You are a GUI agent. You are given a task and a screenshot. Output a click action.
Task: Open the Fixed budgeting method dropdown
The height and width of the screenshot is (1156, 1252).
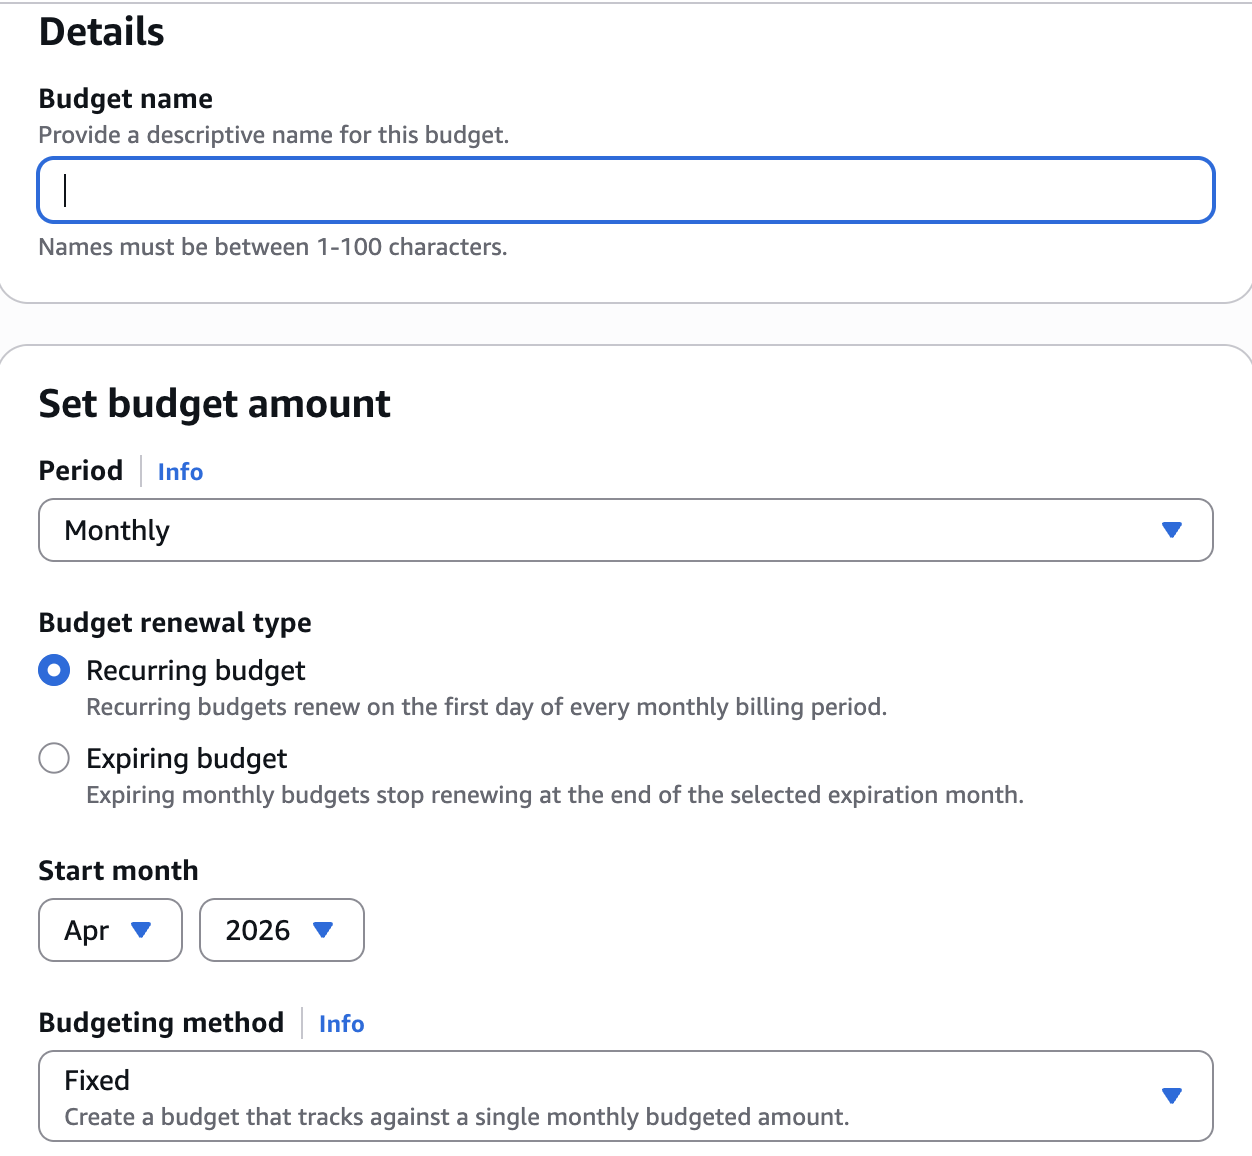click(x=600, y=1096)
